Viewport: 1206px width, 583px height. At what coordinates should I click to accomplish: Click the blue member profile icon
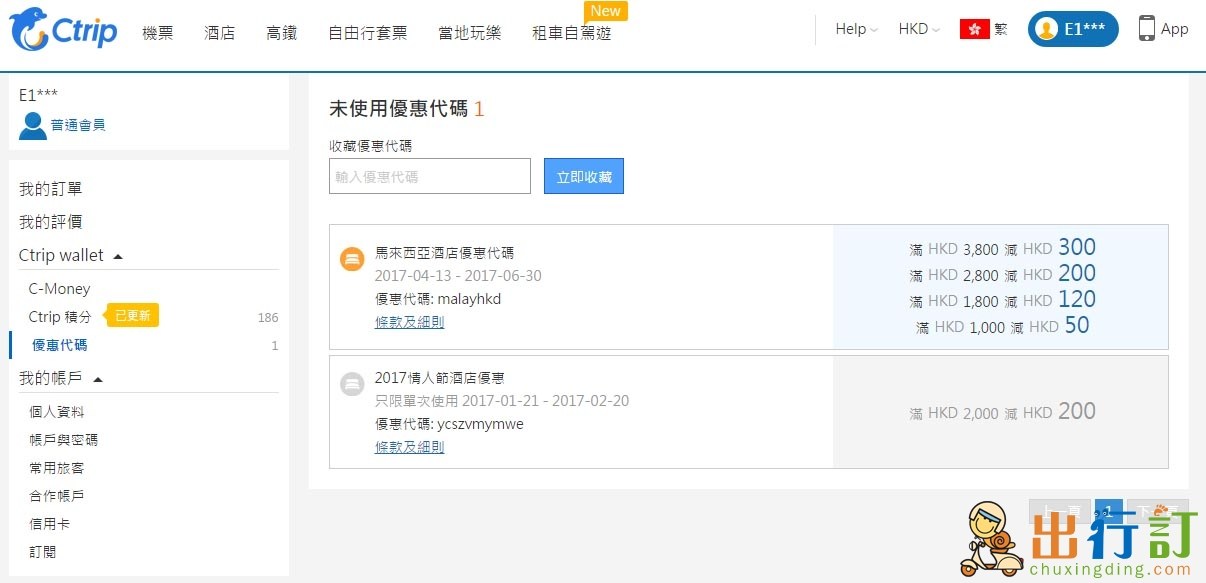click(x=32, y=126)
